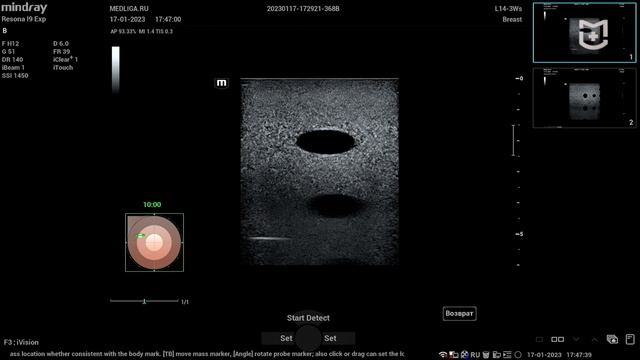Click the 'G 51' gain parameter
640x360 pixels.
point(8,51)
